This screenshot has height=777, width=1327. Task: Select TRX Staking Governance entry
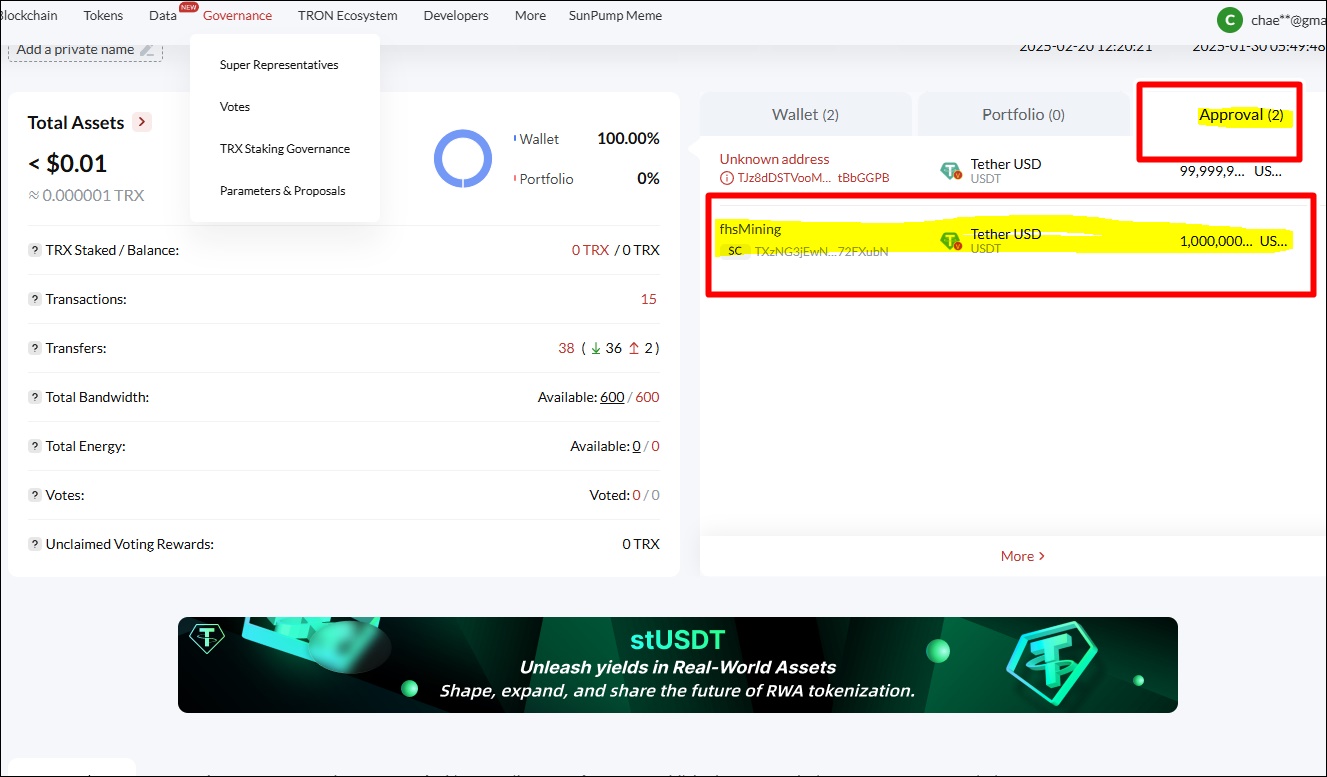click(x=285, y=149)
